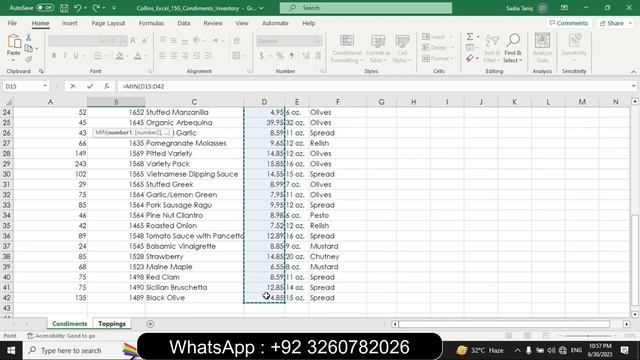Click the Share button

616,23
